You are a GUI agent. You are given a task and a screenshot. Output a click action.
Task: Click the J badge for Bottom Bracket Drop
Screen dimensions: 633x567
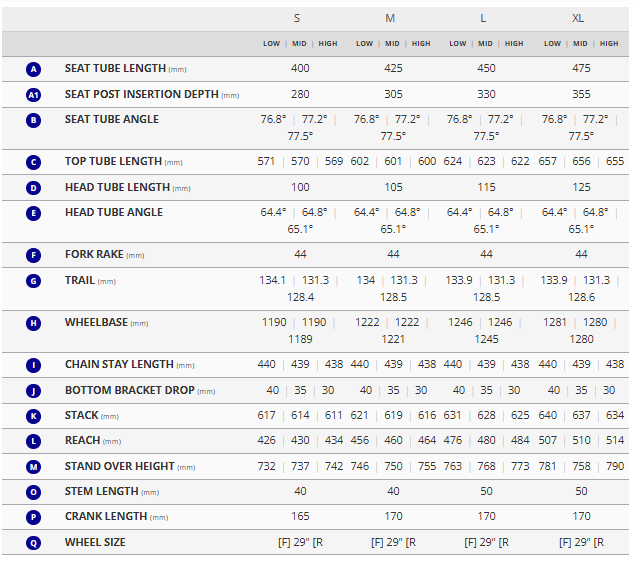coord(34,391)
